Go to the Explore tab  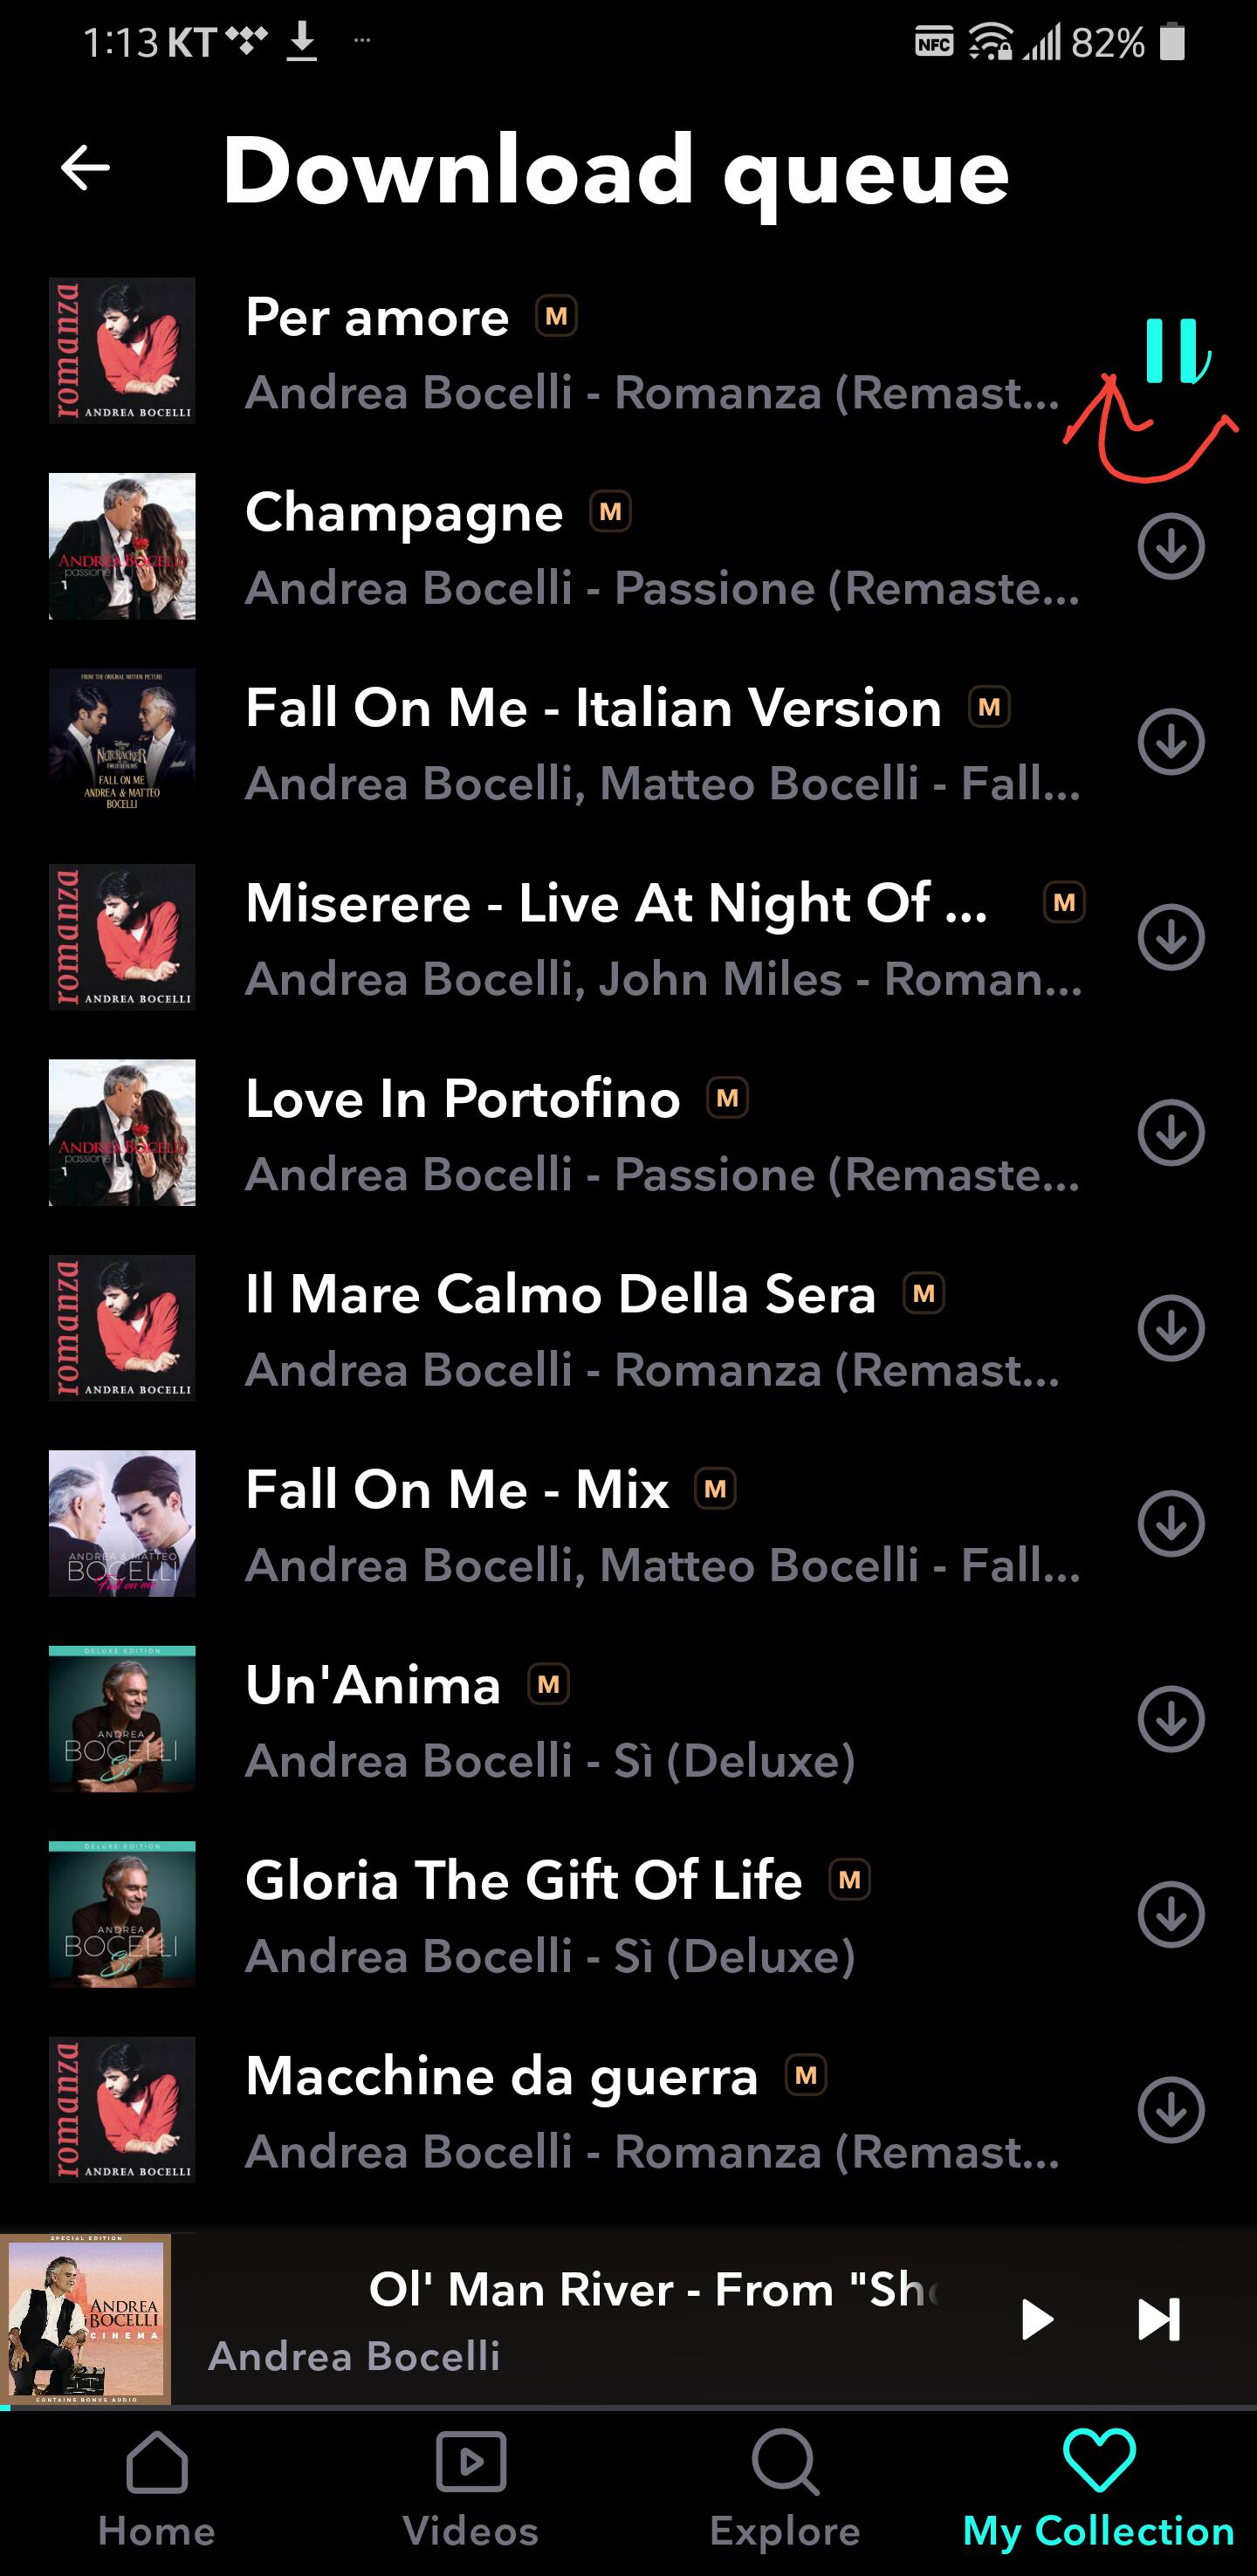pyautogui.click(x=785, y=2488)
